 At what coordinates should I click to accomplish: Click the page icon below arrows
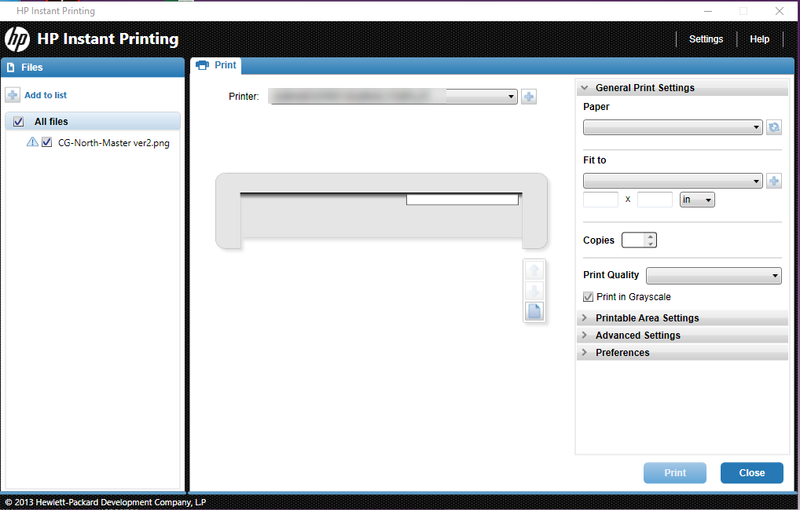[x=534, y=311]
